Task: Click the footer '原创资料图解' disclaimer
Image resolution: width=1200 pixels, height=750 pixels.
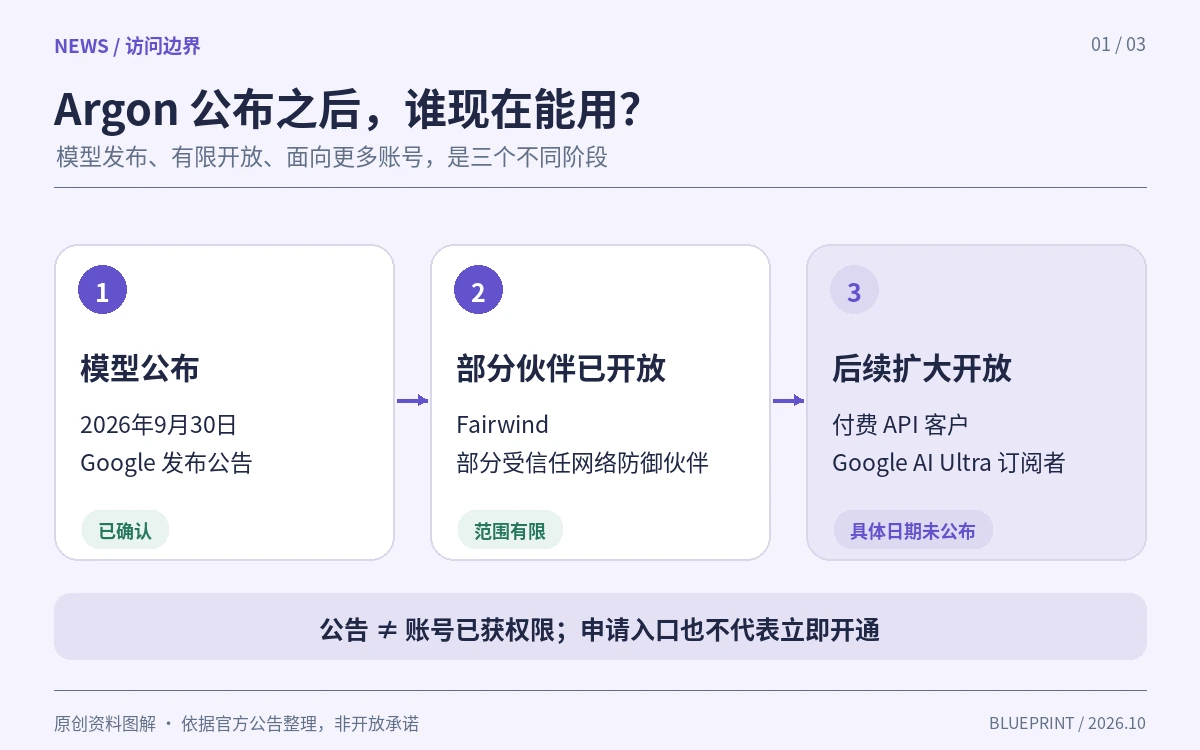Action: point(236,723)
